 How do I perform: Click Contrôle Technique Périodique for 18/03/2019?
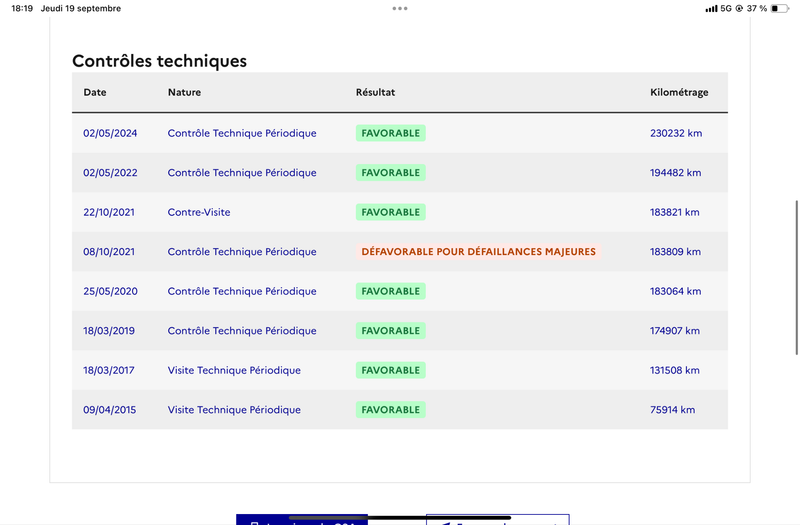click(242, 331)
